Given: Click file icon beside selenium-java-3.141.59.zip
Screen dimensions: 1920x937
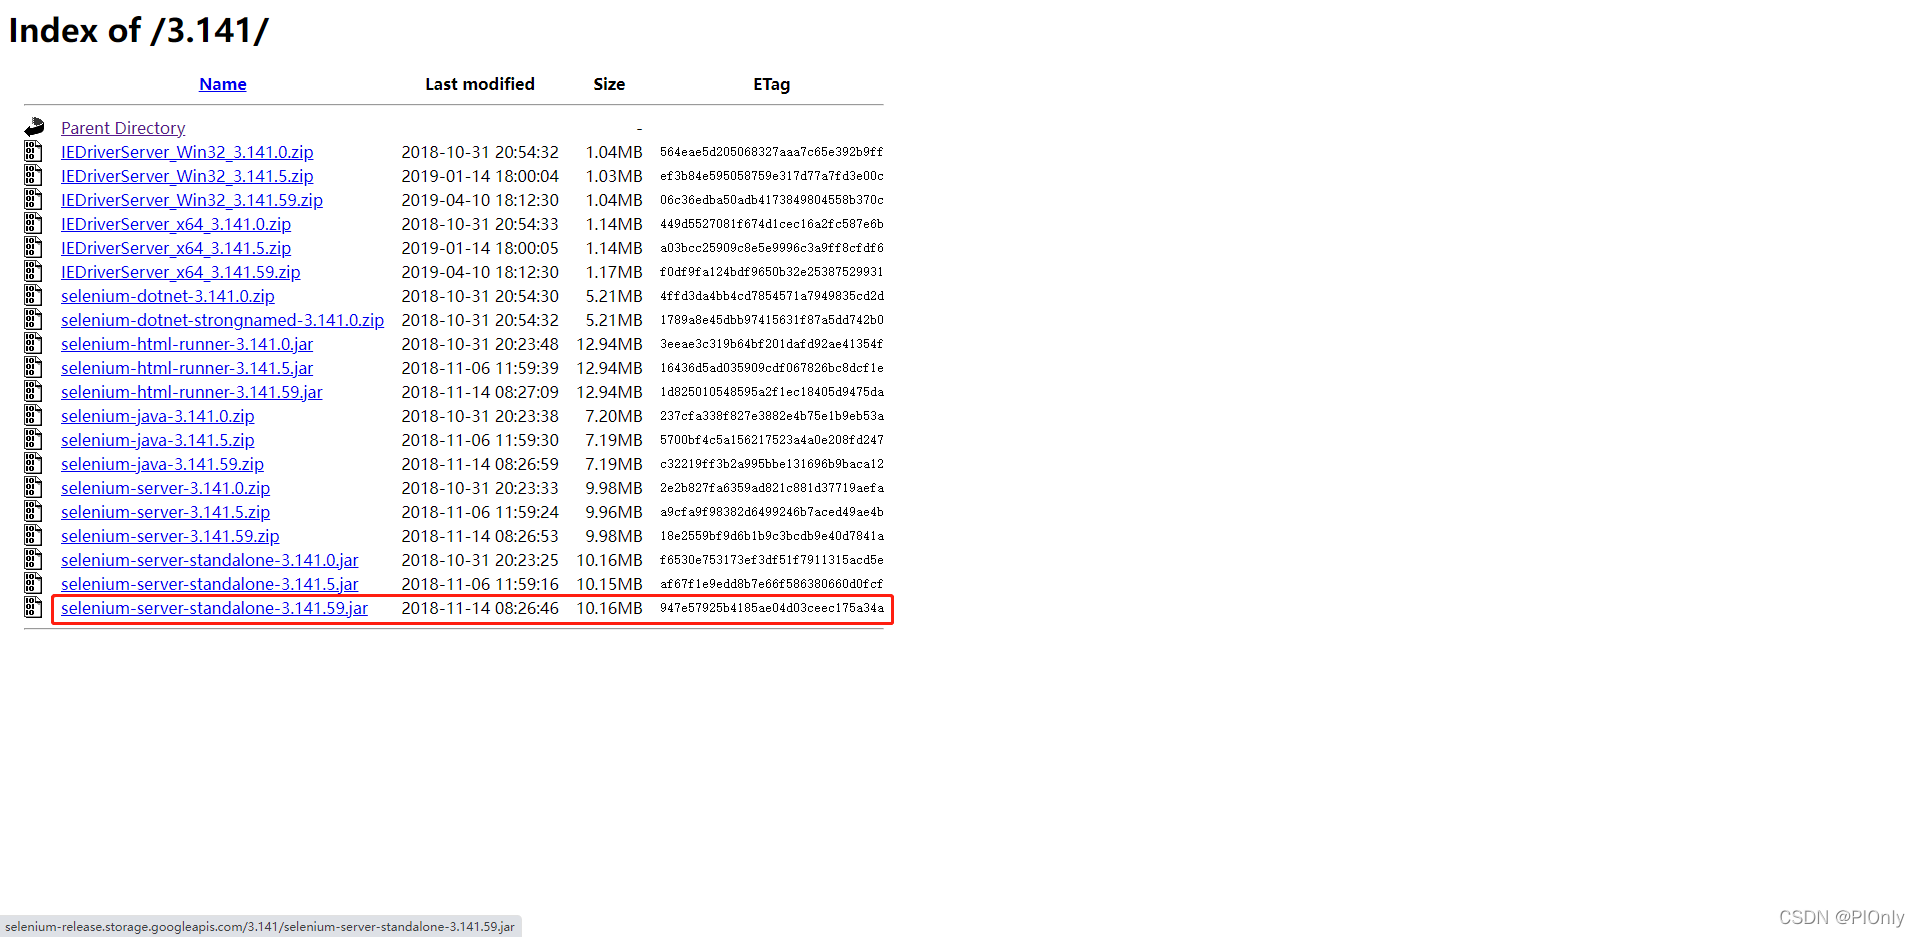Looking at the screenshot, I should [33, 464].
